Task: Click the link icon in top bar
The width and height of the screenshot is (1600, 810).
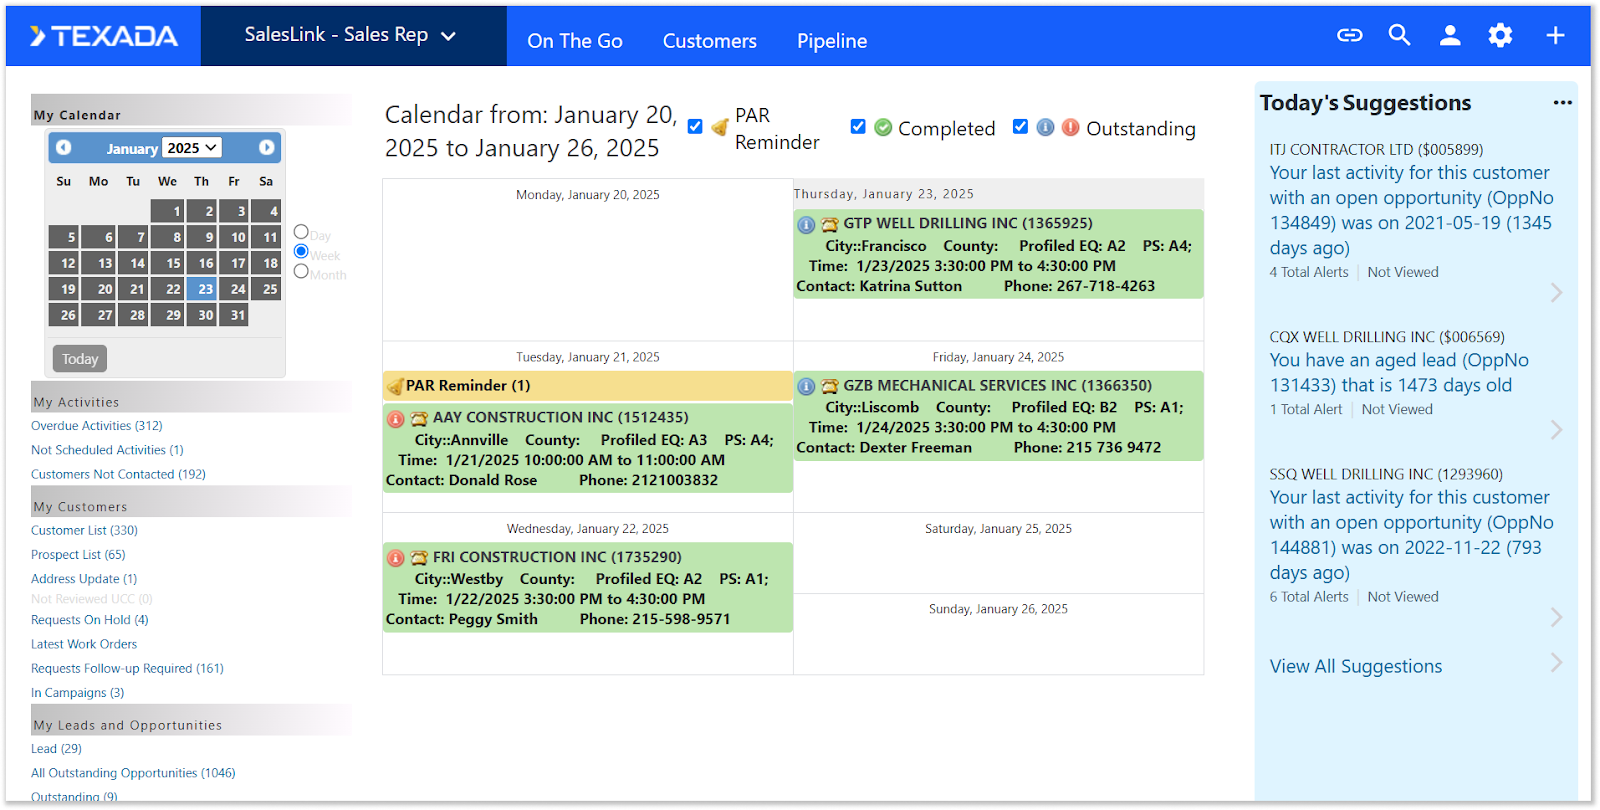Action: 1349,36
